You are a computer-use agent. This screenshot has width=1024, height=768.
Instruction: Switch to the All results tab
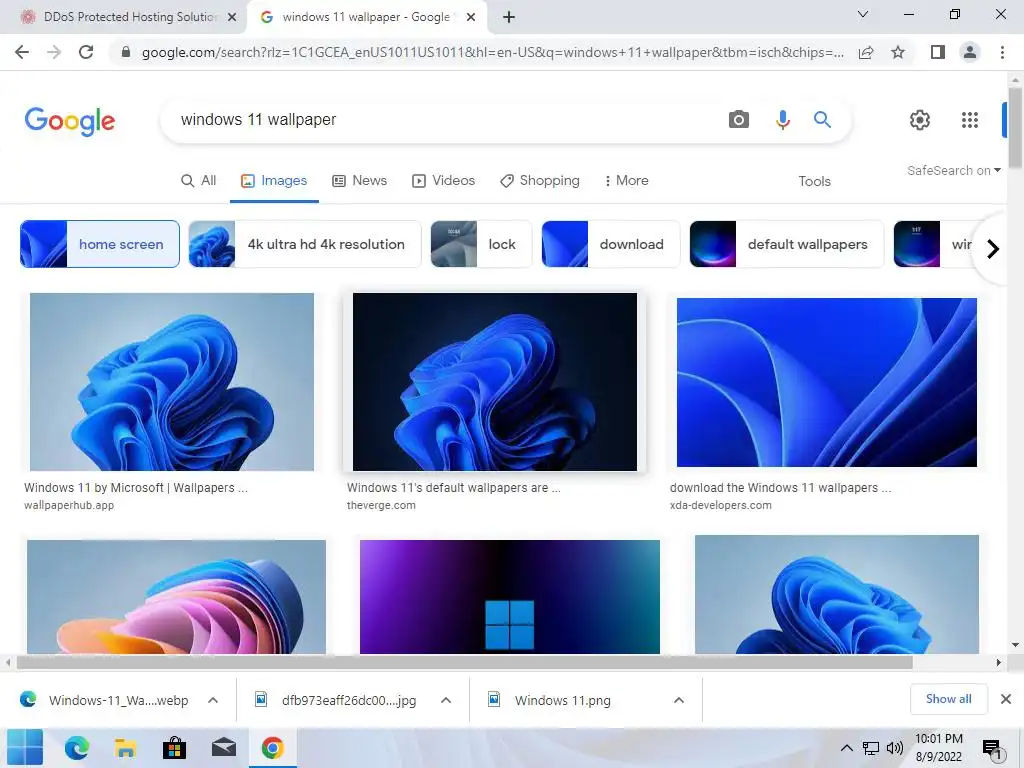[199, 181]
